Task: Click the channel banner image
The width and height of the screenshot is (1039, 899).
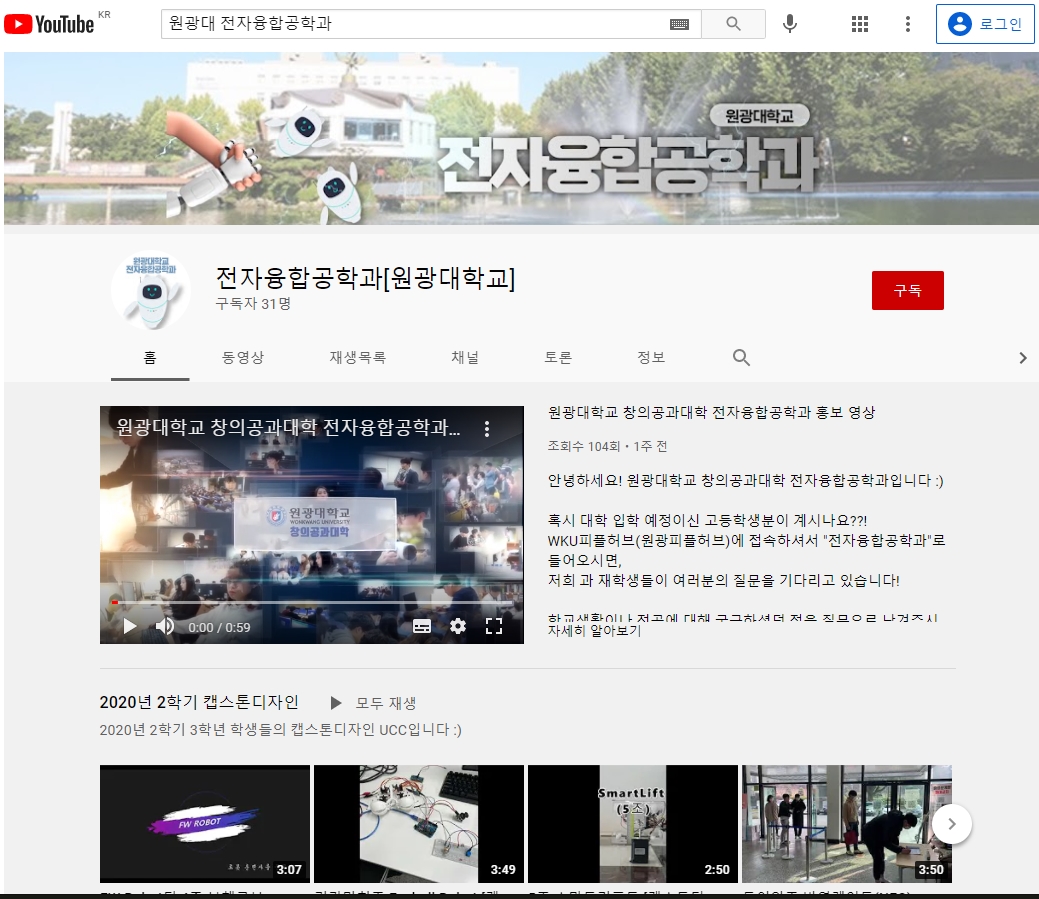Action: [x=521, y=138]
